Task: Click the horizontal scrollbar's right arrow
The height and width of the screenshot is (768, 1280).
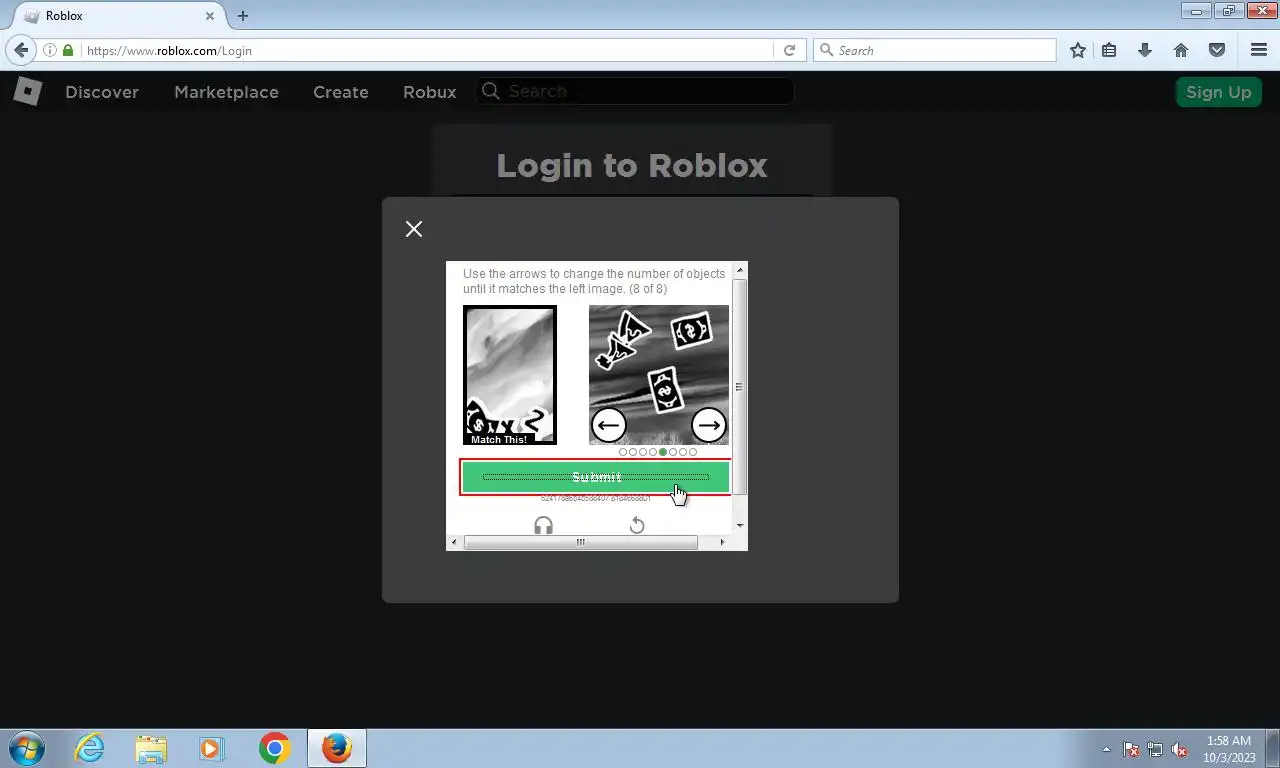Action: (x=722, y=542)
